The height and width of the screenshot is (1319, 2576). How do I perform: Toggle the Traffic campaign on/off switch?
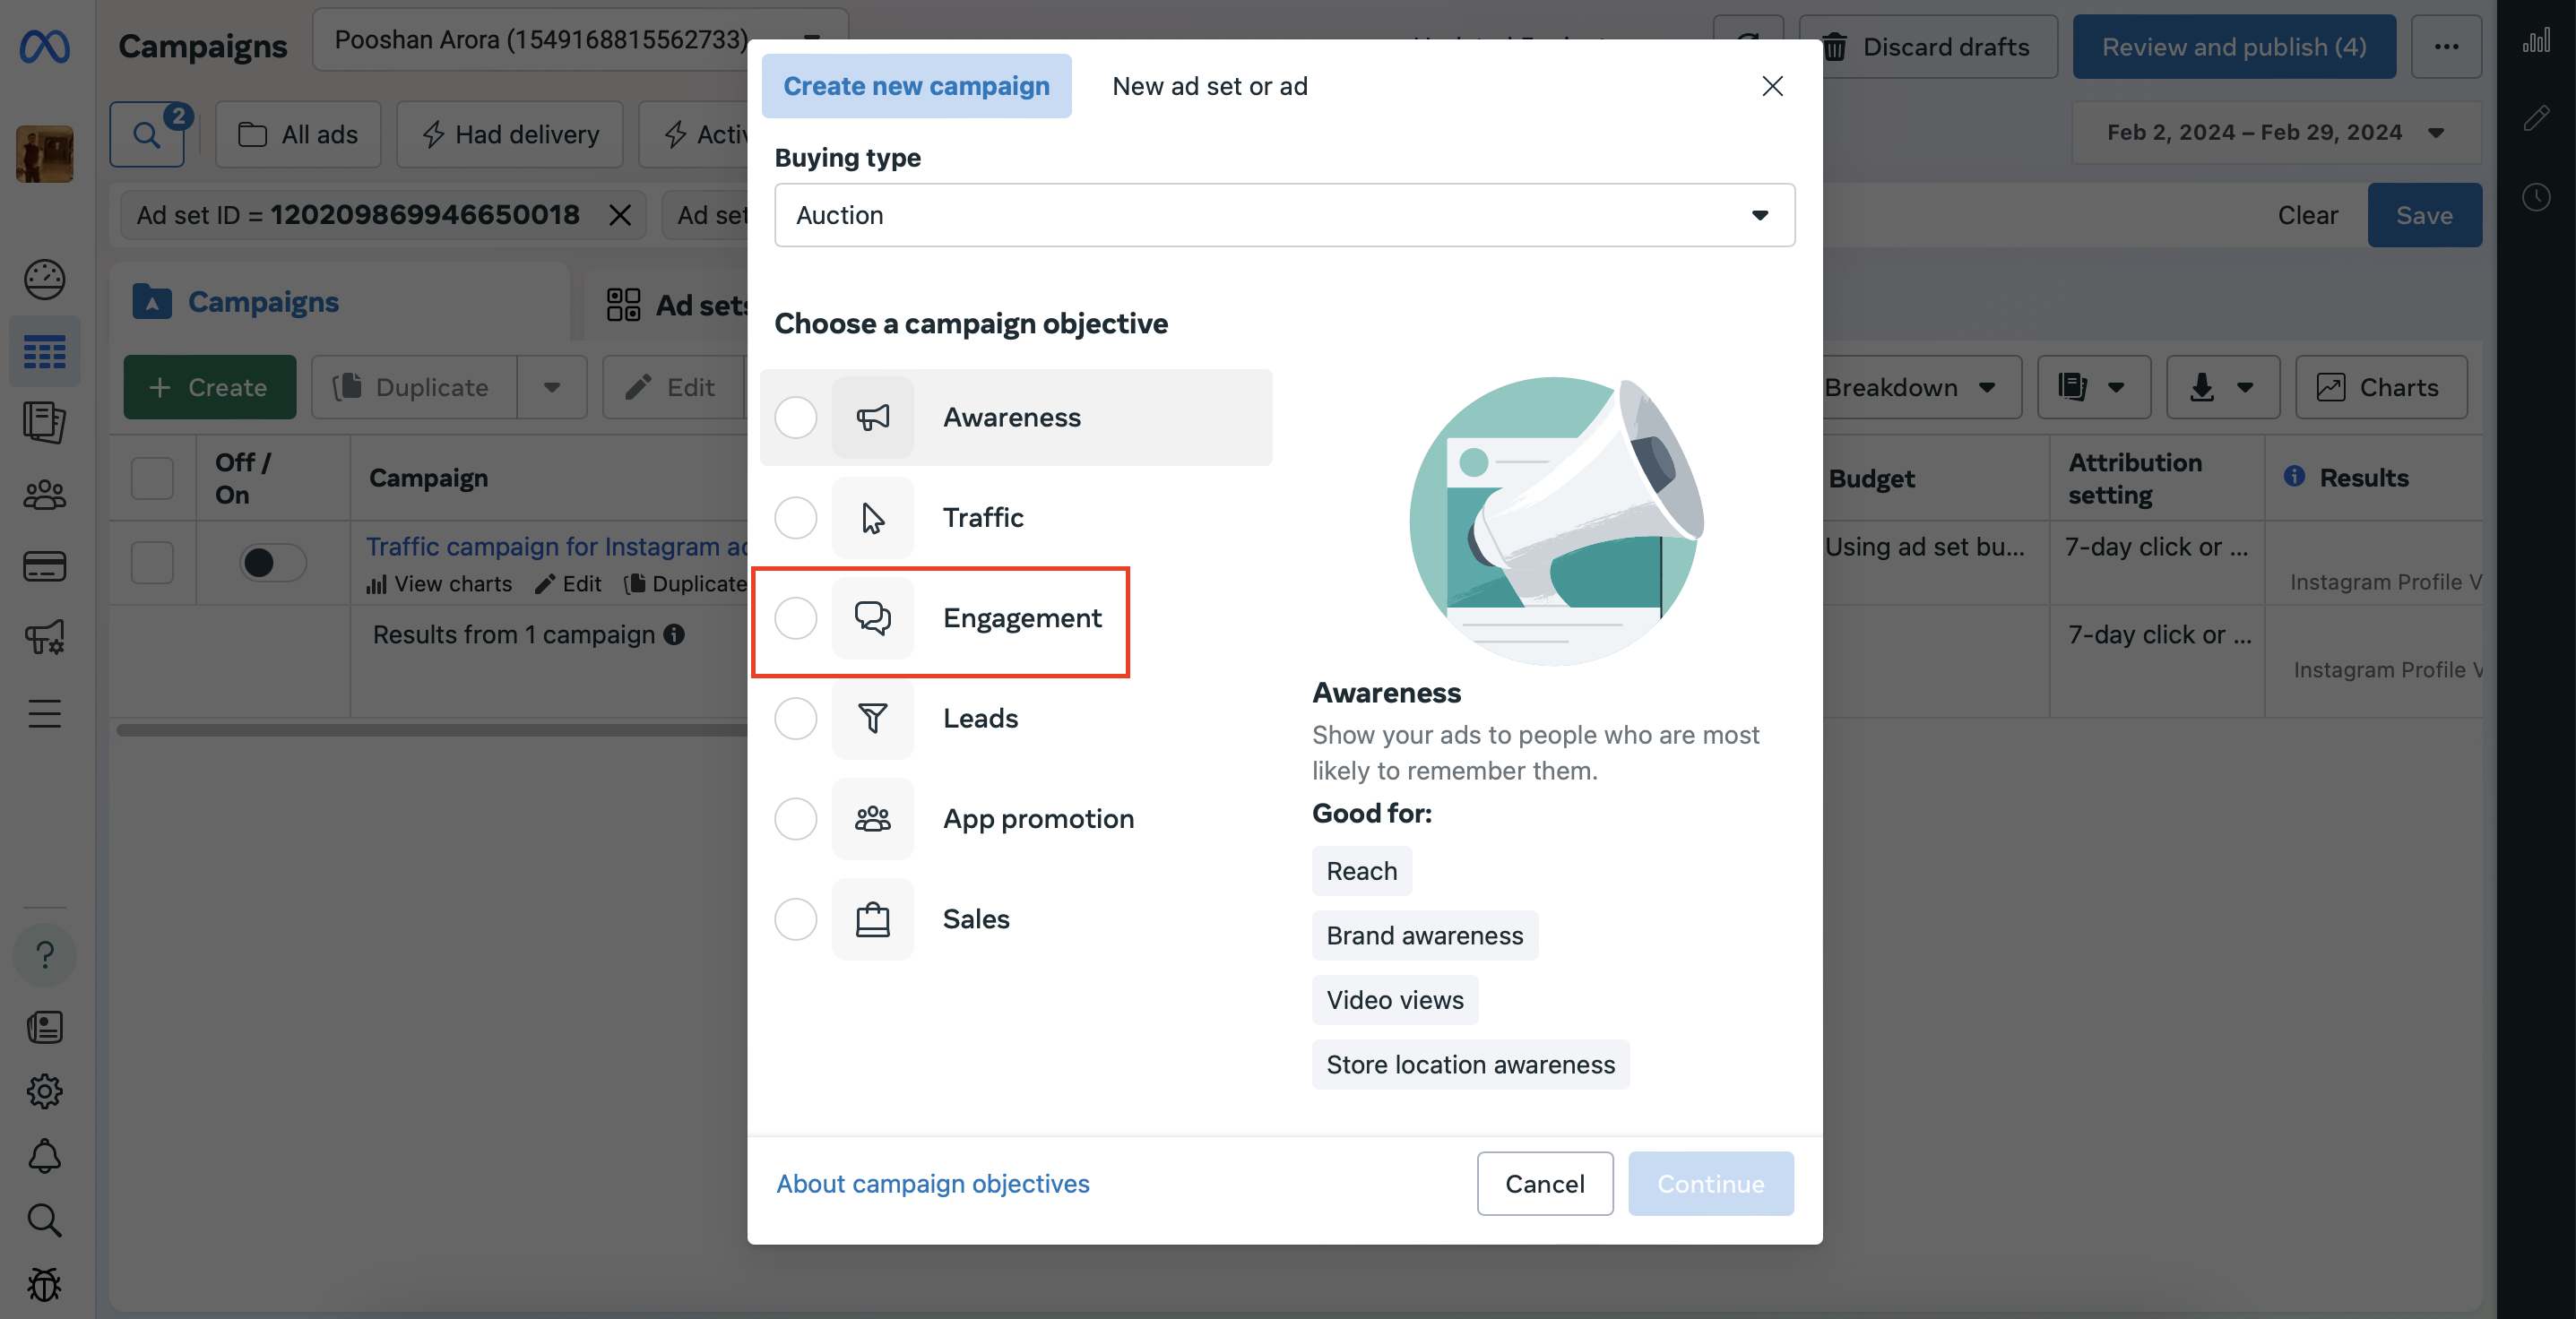pyautogui.click(x=272, y=562)
